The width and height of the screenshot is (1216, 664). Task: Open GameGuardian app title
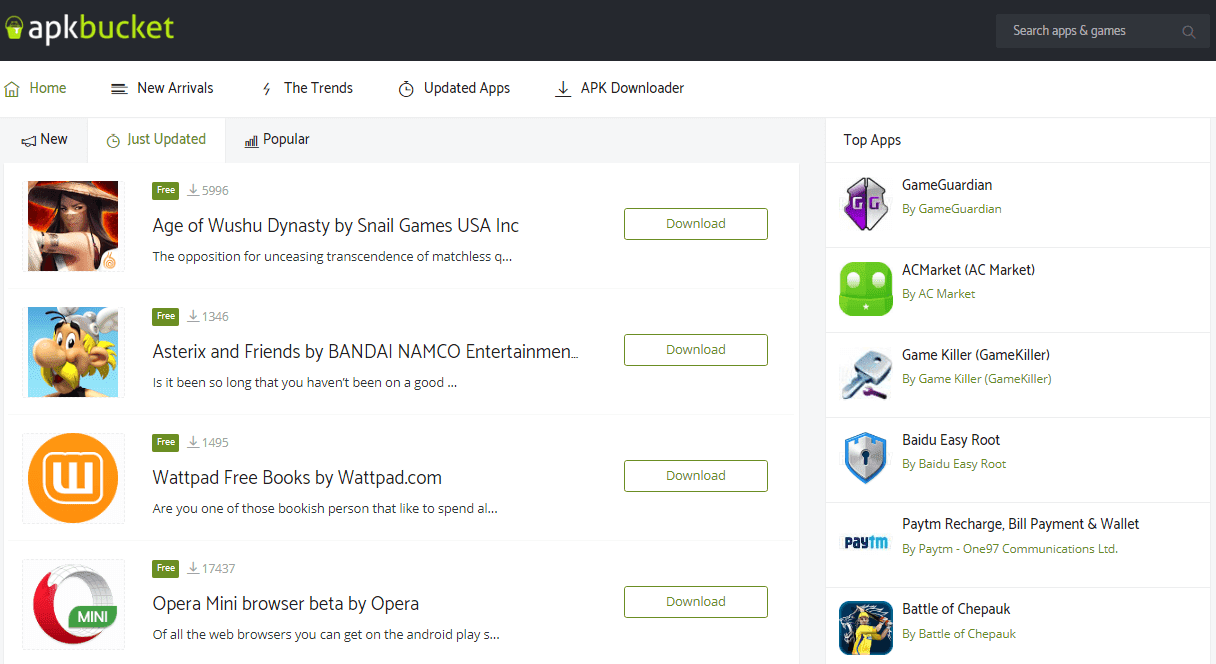point(947,185)
